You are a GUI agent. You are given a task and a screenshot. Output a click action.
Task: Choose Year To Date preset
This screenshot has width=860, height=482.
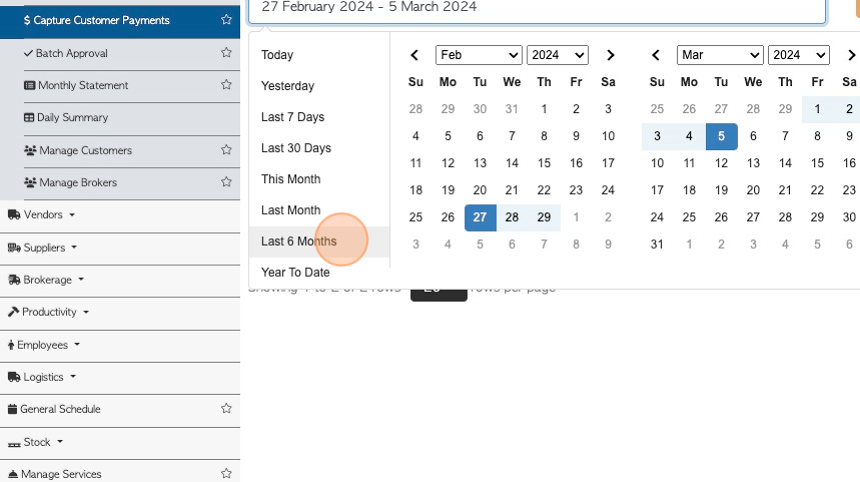coord(319,273)
